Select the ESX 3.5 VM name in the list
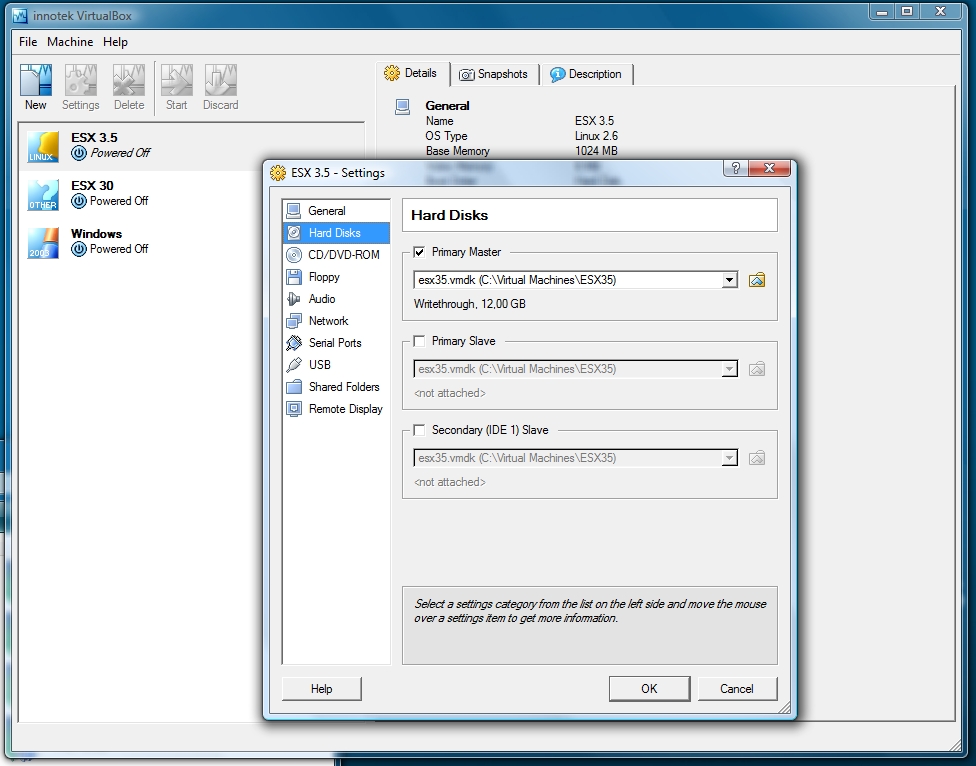976x766 pixels. point(94,138)
